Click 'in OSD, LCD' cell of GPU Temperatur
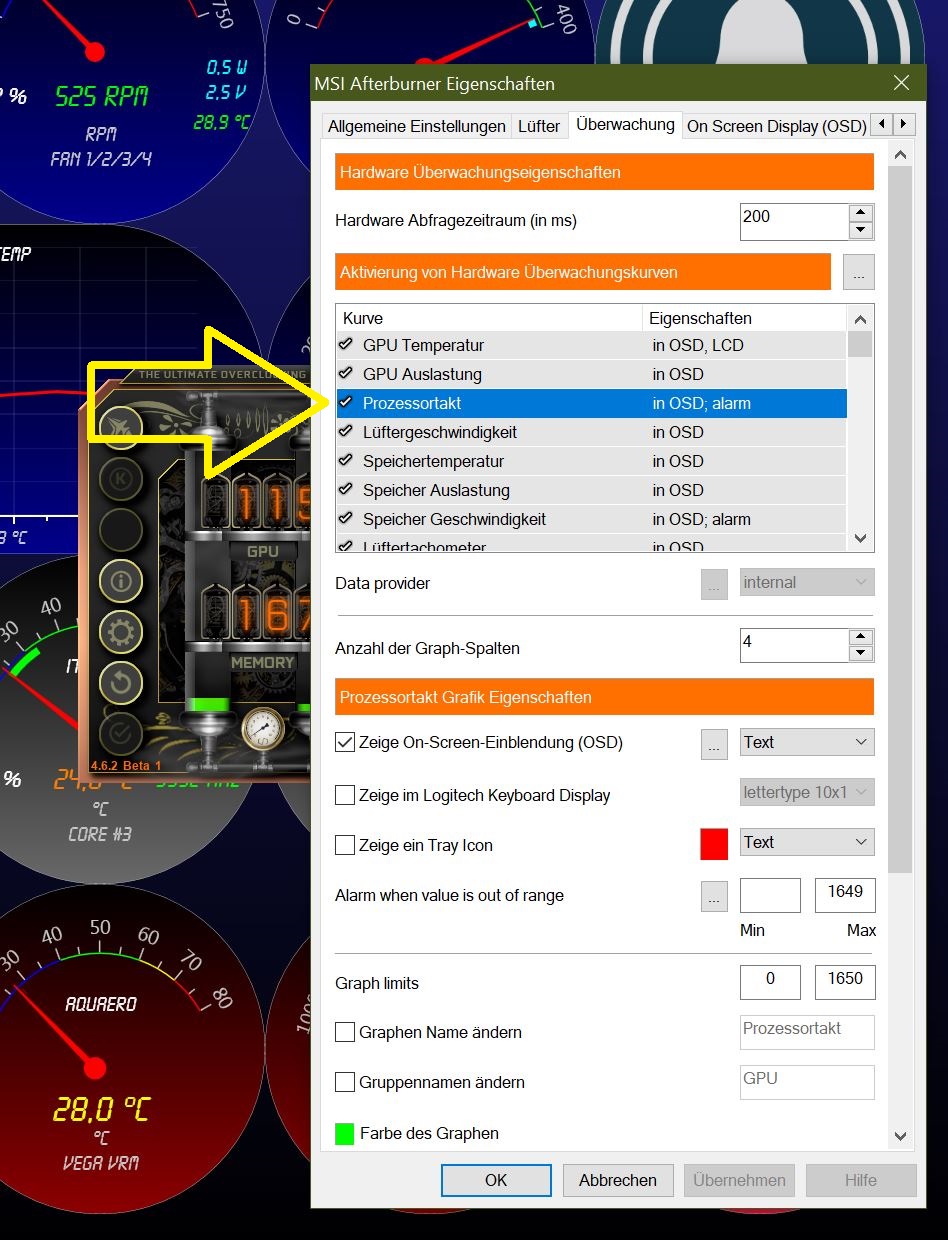This screenshot has width=948, height=1240. tap(698, 345)
